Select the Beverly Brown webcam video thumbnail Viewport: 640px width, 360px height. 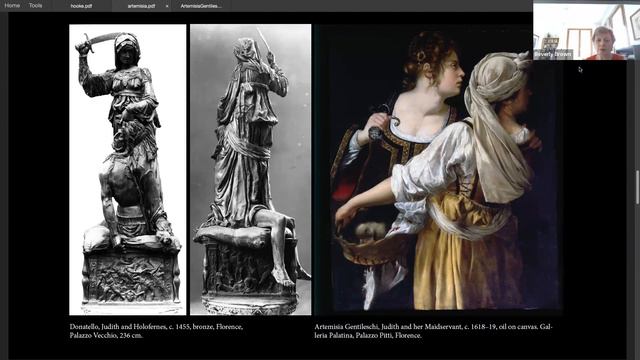[586, 31]
